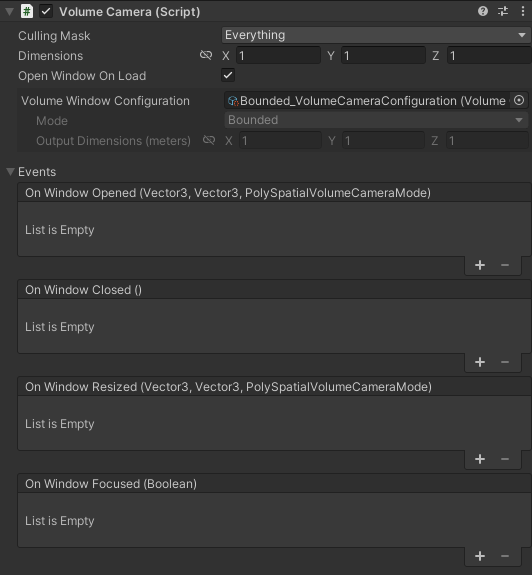
Task: Toggle Output Dimensions constraint link icon
Action: 209,140
